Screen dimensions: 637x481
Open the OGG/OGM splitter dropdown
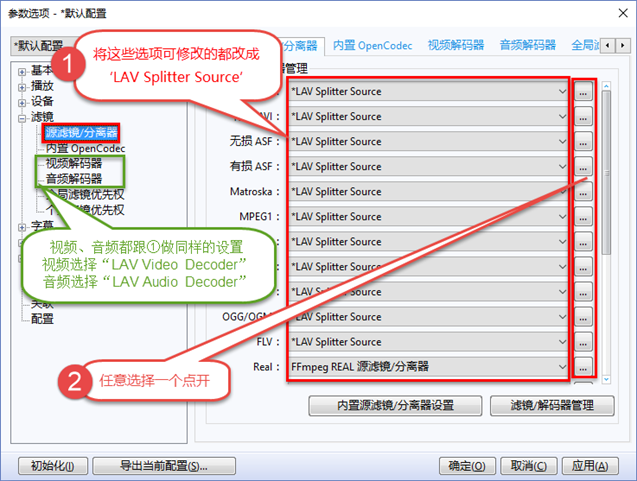coord(428,317)
